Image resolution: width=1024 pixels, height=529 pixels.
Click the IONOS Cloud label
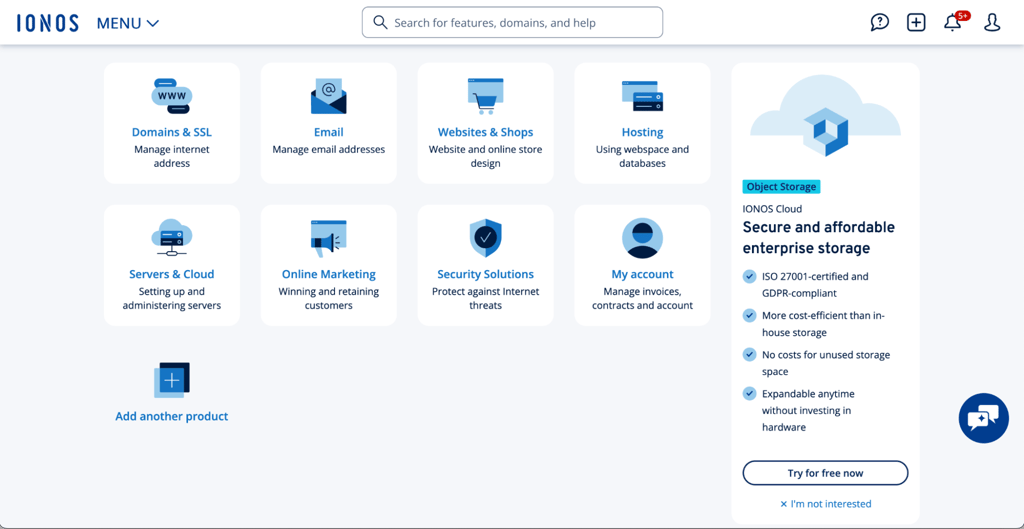[x=772, y=209]
